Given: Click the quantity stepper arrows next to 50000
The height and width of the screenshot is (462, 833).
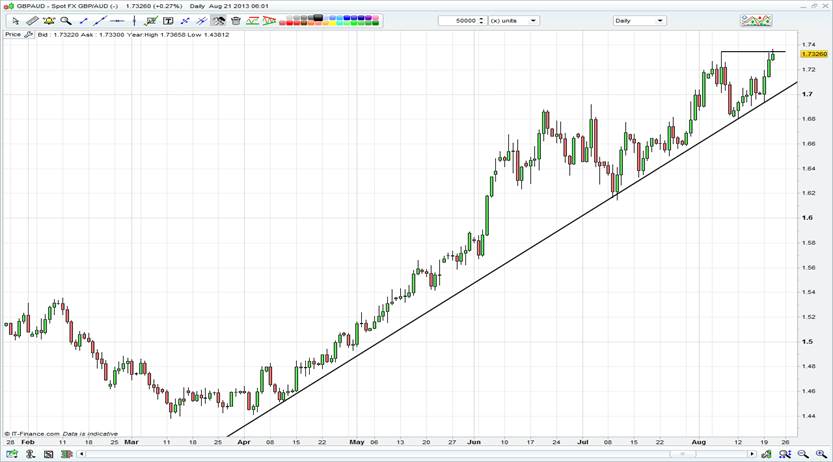Looking at the screenshot, I should pos(482,20).
